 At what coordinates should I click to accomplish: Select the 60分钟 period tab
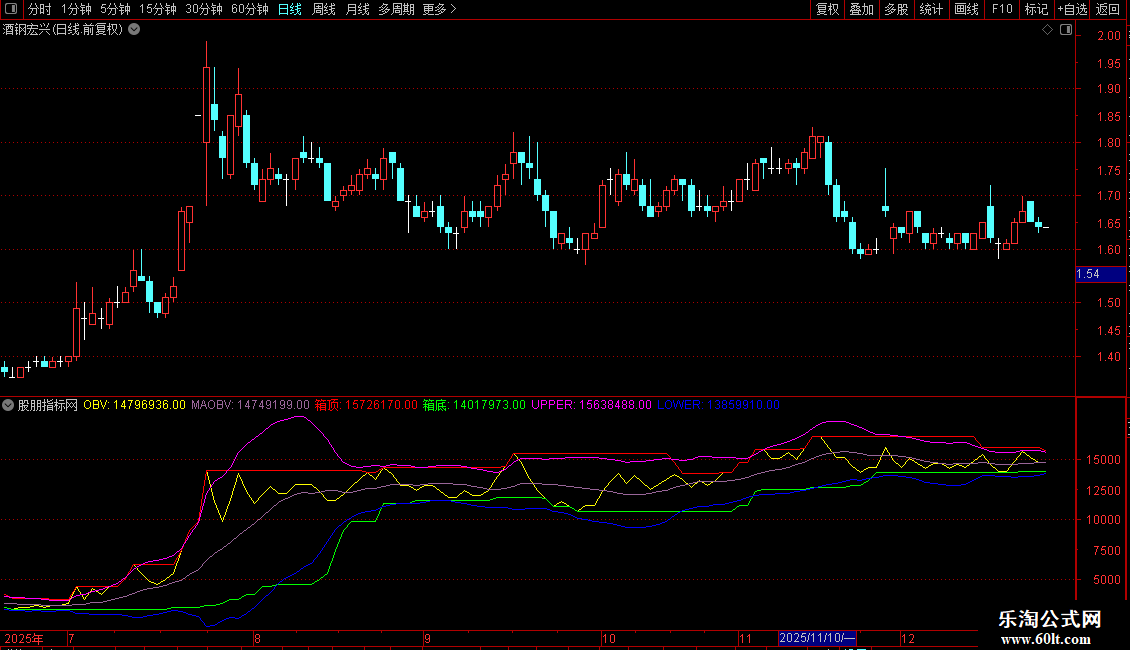tap(249, 9)
